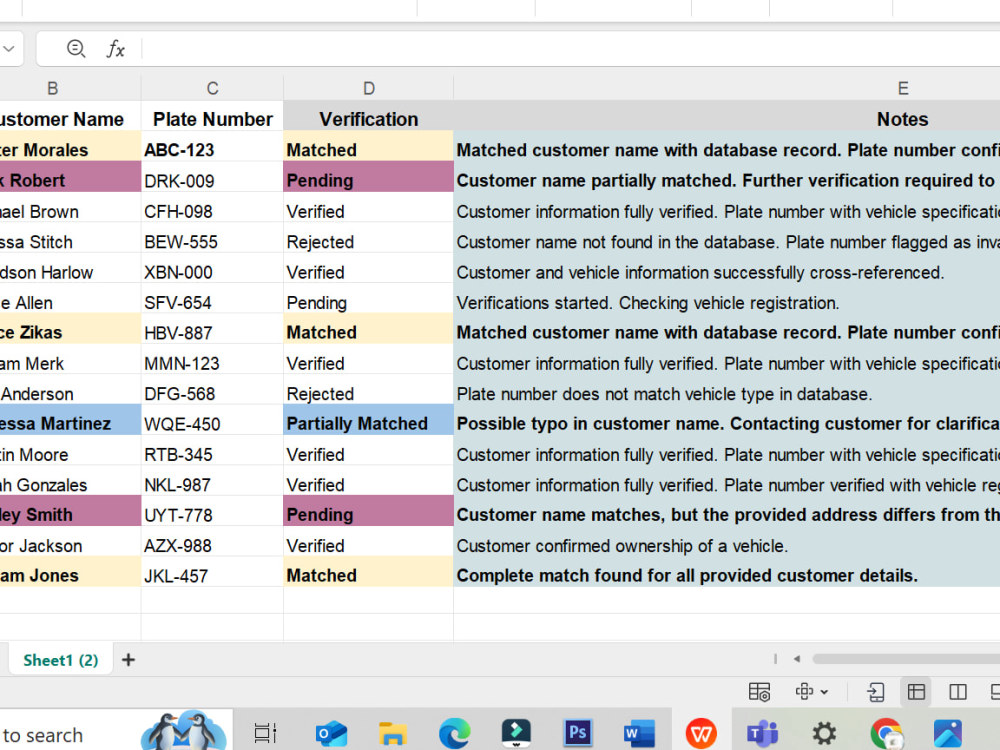
Task: Switch to the Page Break Preview icon
Action: 958,692
